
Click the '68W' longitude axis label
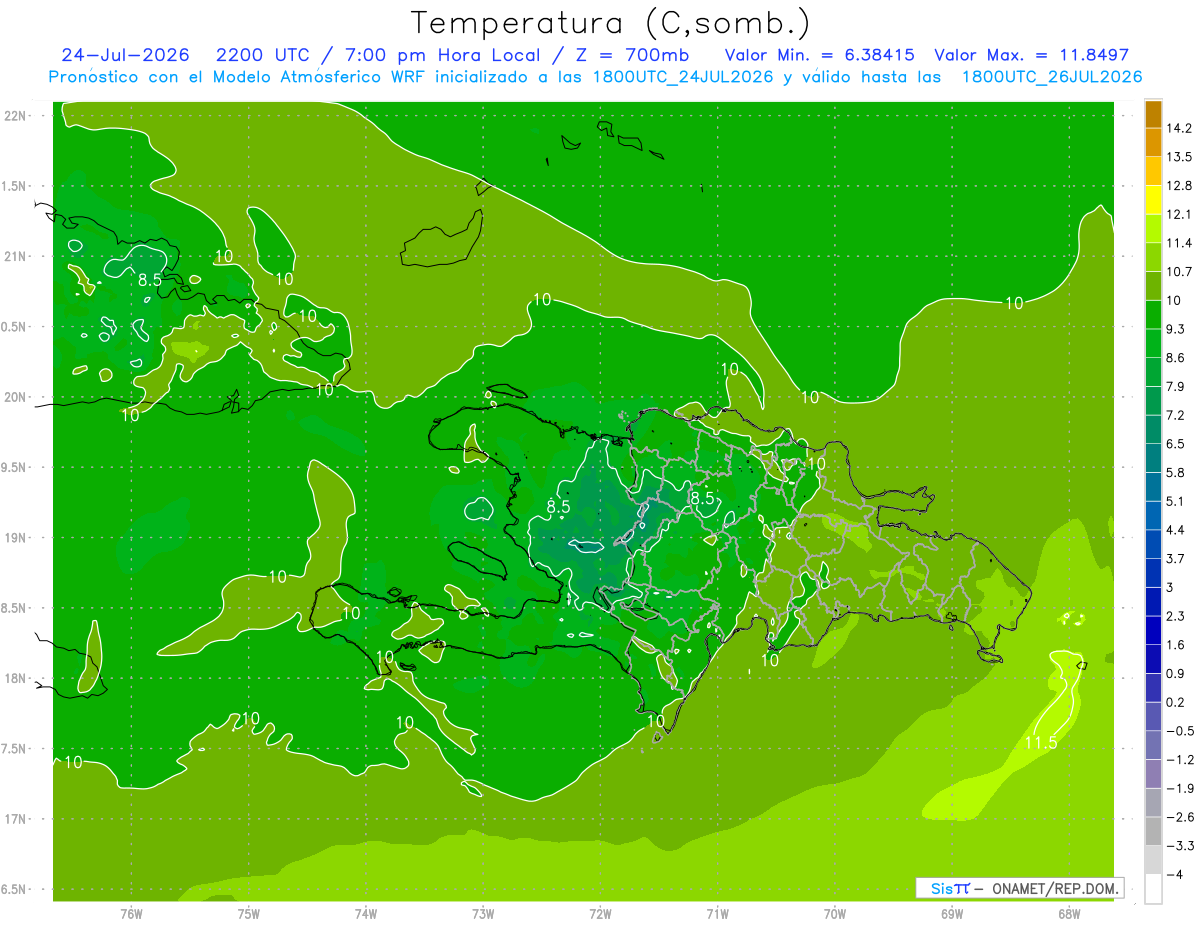click(1068, 914)
